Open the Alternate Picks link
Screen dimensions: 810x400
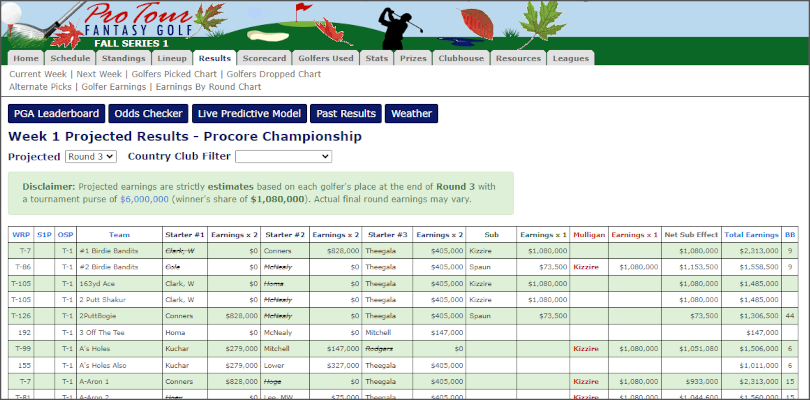pyautogui.click(x=40, y=87)
